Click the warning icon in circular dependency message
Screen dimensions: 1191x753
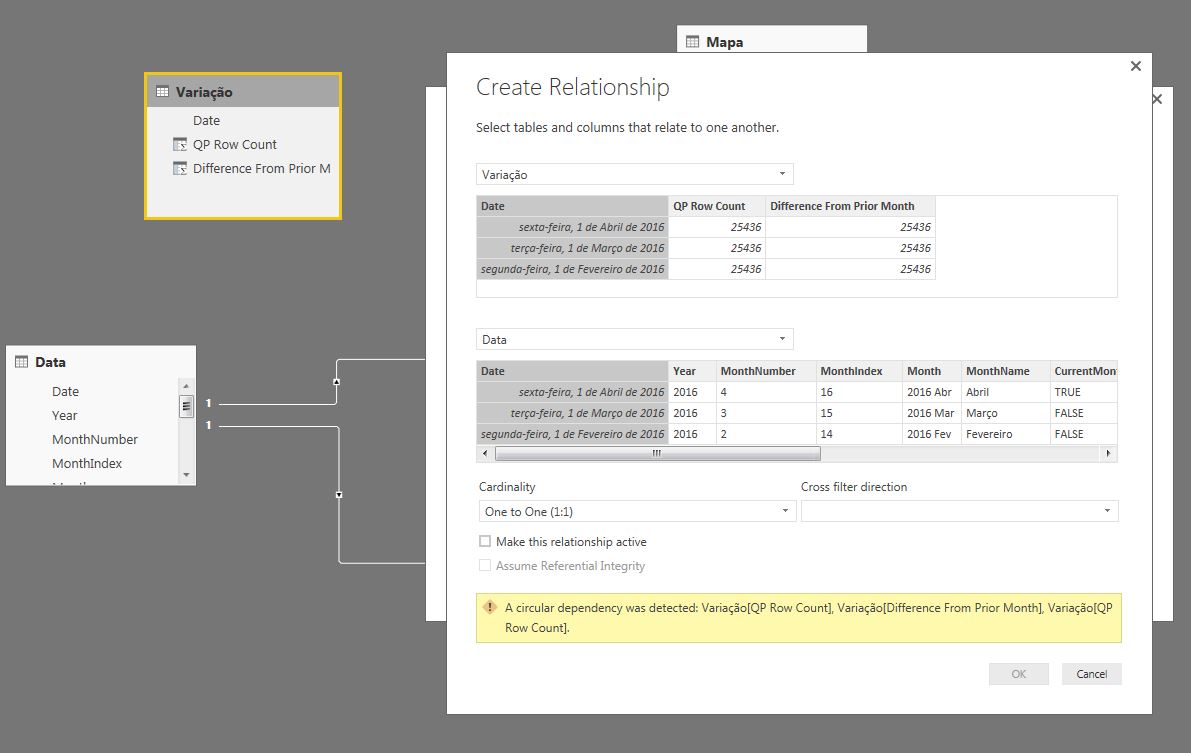490,607
